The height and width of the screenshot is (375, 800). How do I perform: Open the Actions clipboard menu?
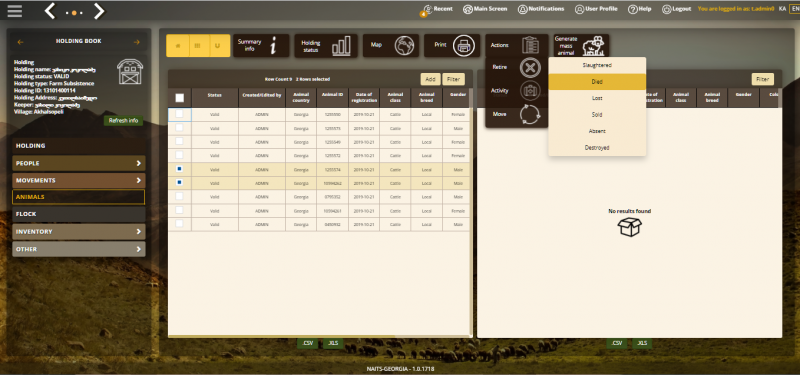516,45
